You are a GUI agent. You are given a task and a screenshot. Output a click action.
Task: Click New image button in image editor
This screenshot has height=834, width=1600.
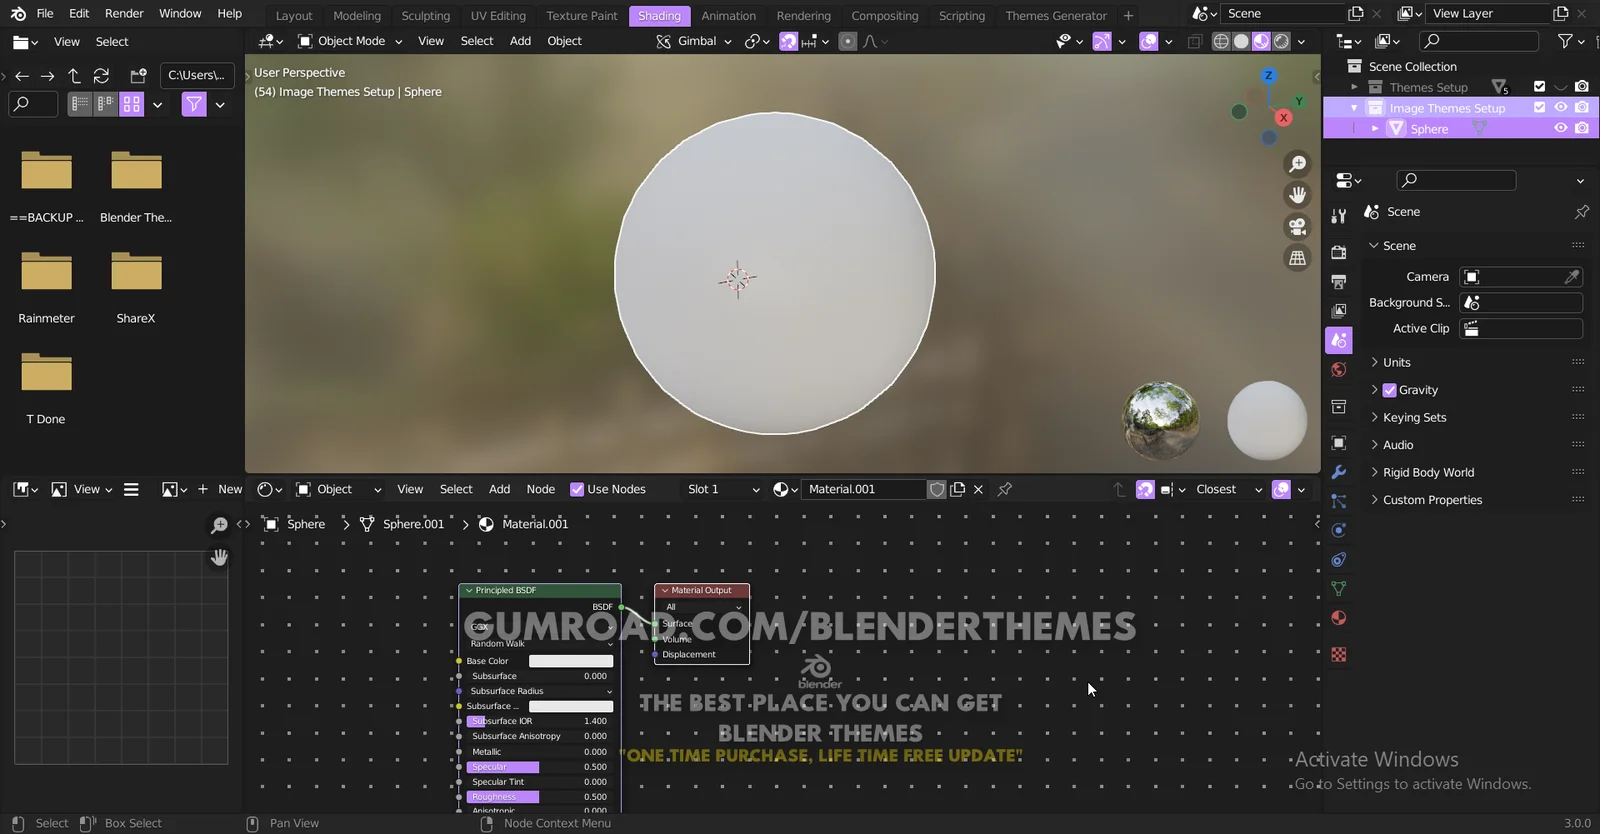(x=220, y=489)
